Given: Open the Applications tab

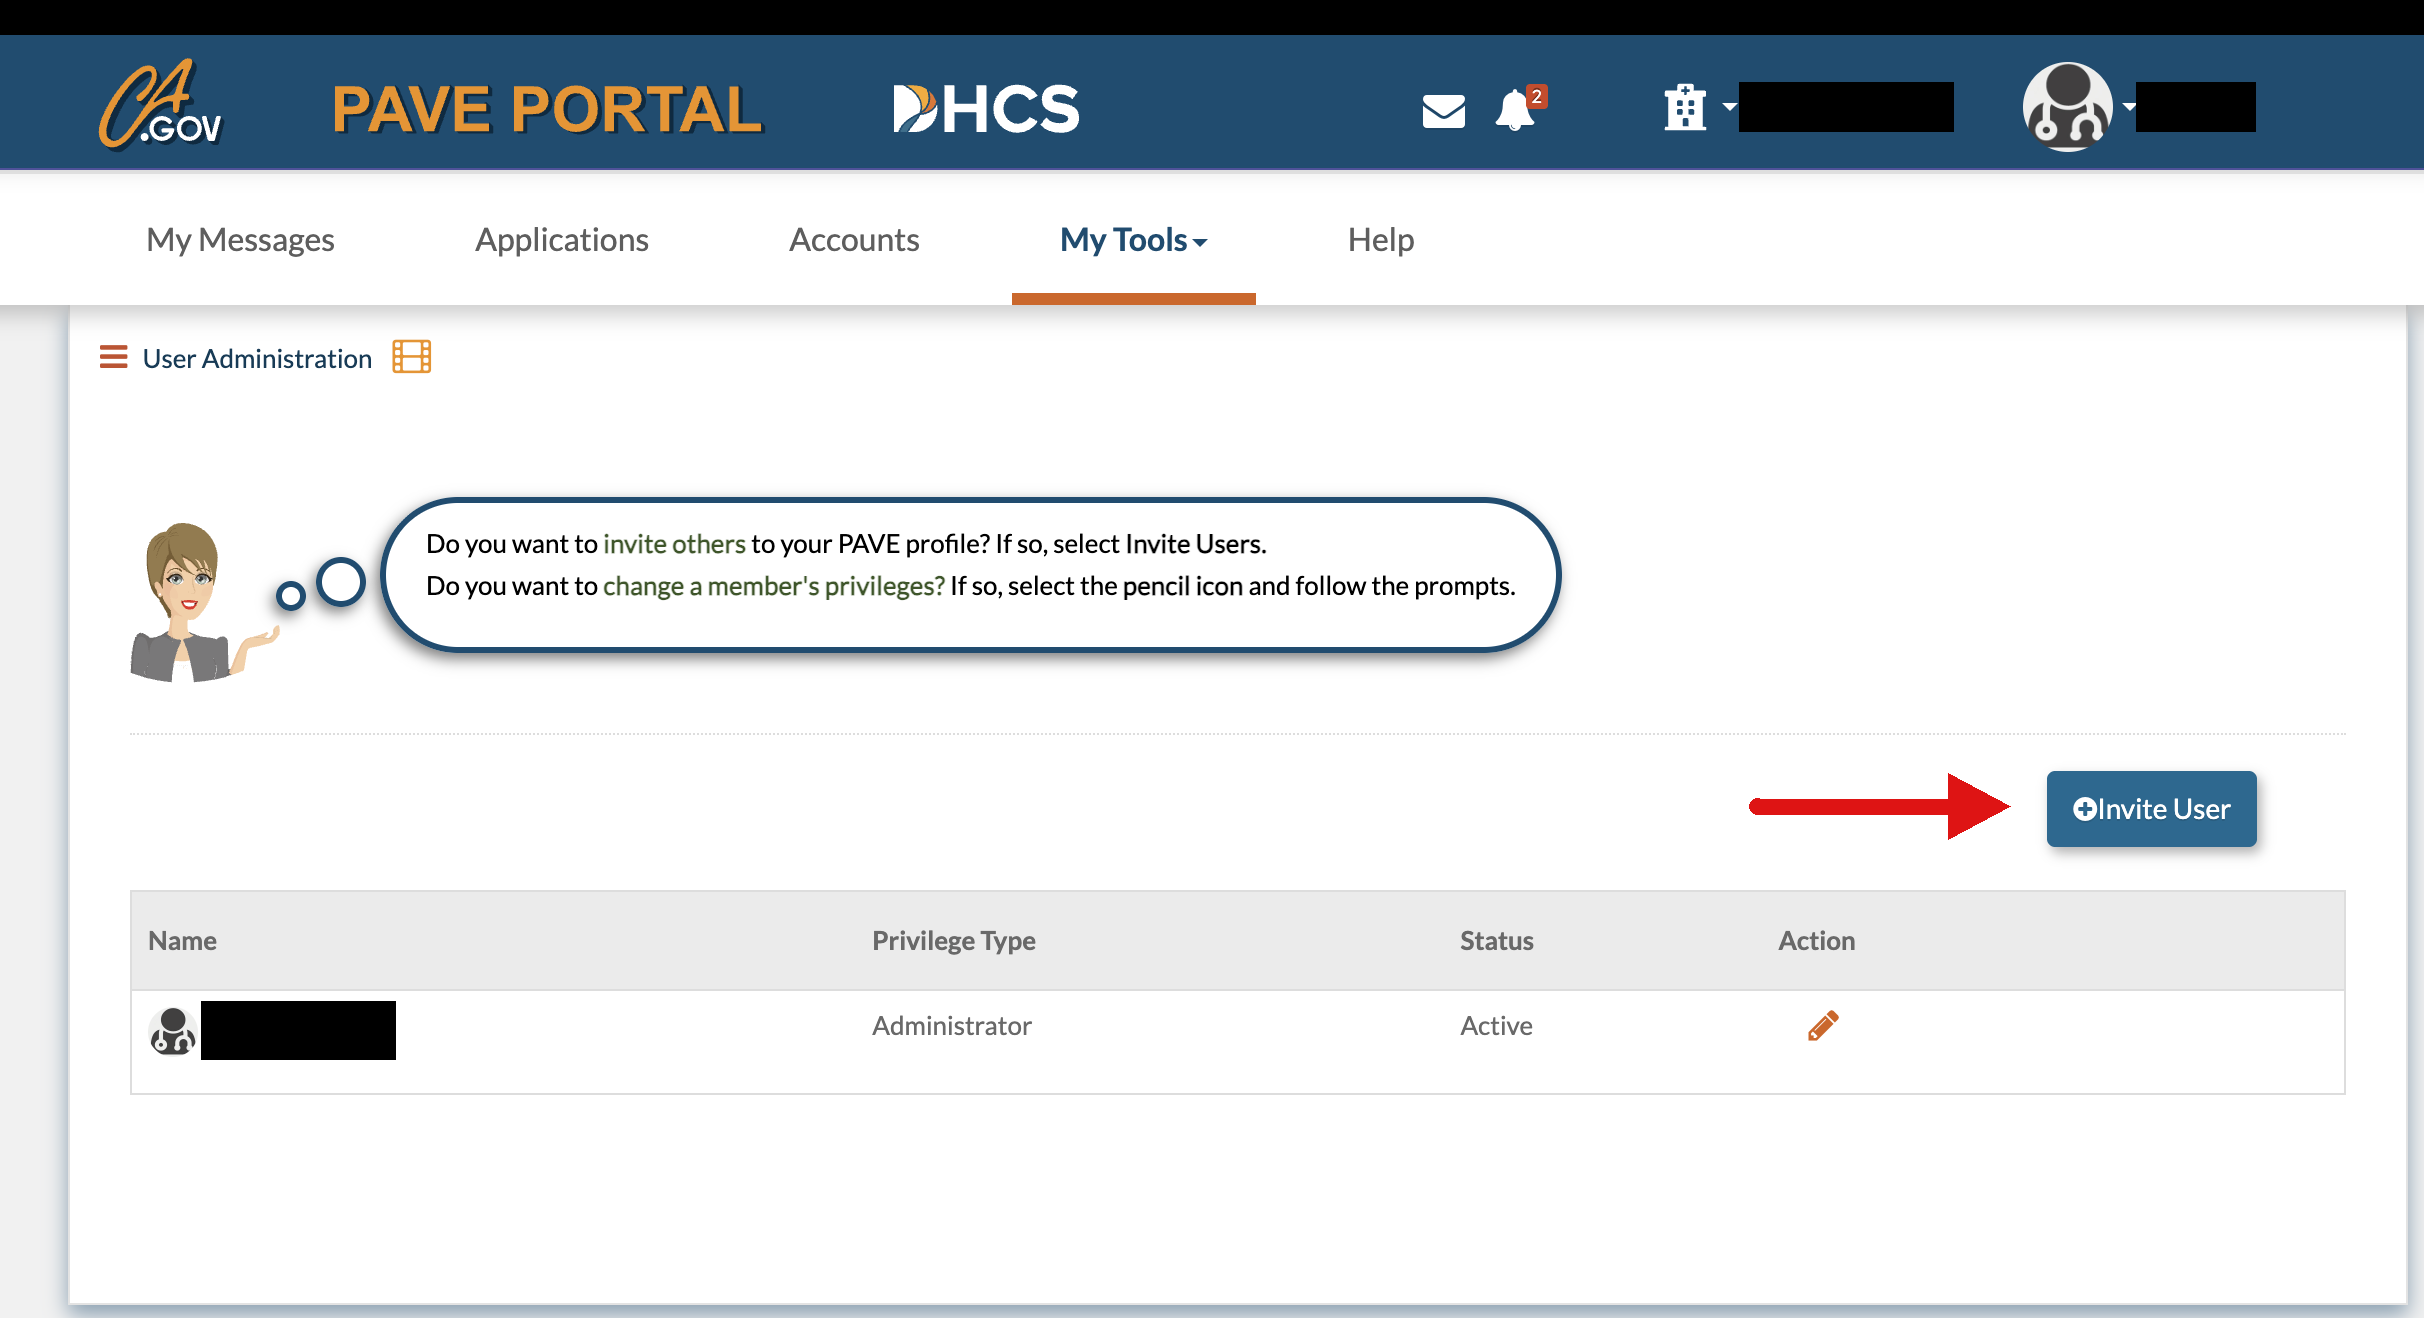Looking at the screenshot, I should (562, 240).
